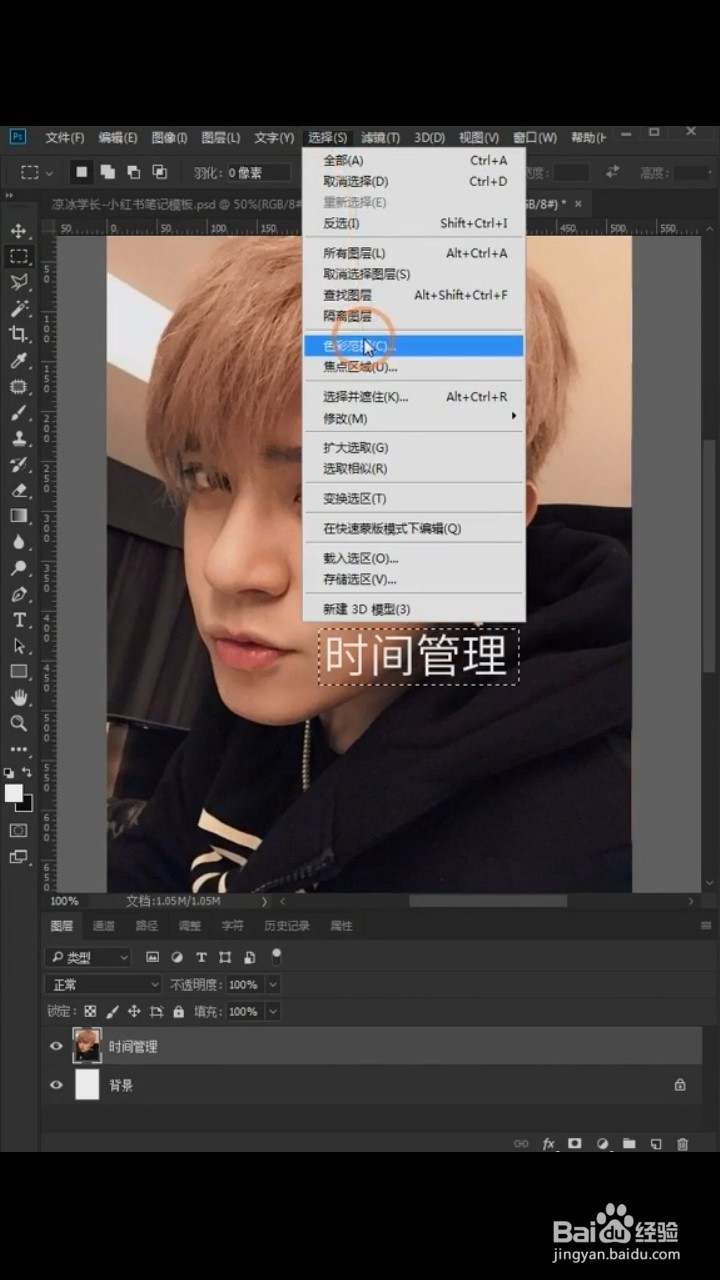
Task: Reset default foreground and background colors
Action: point(9,773)
